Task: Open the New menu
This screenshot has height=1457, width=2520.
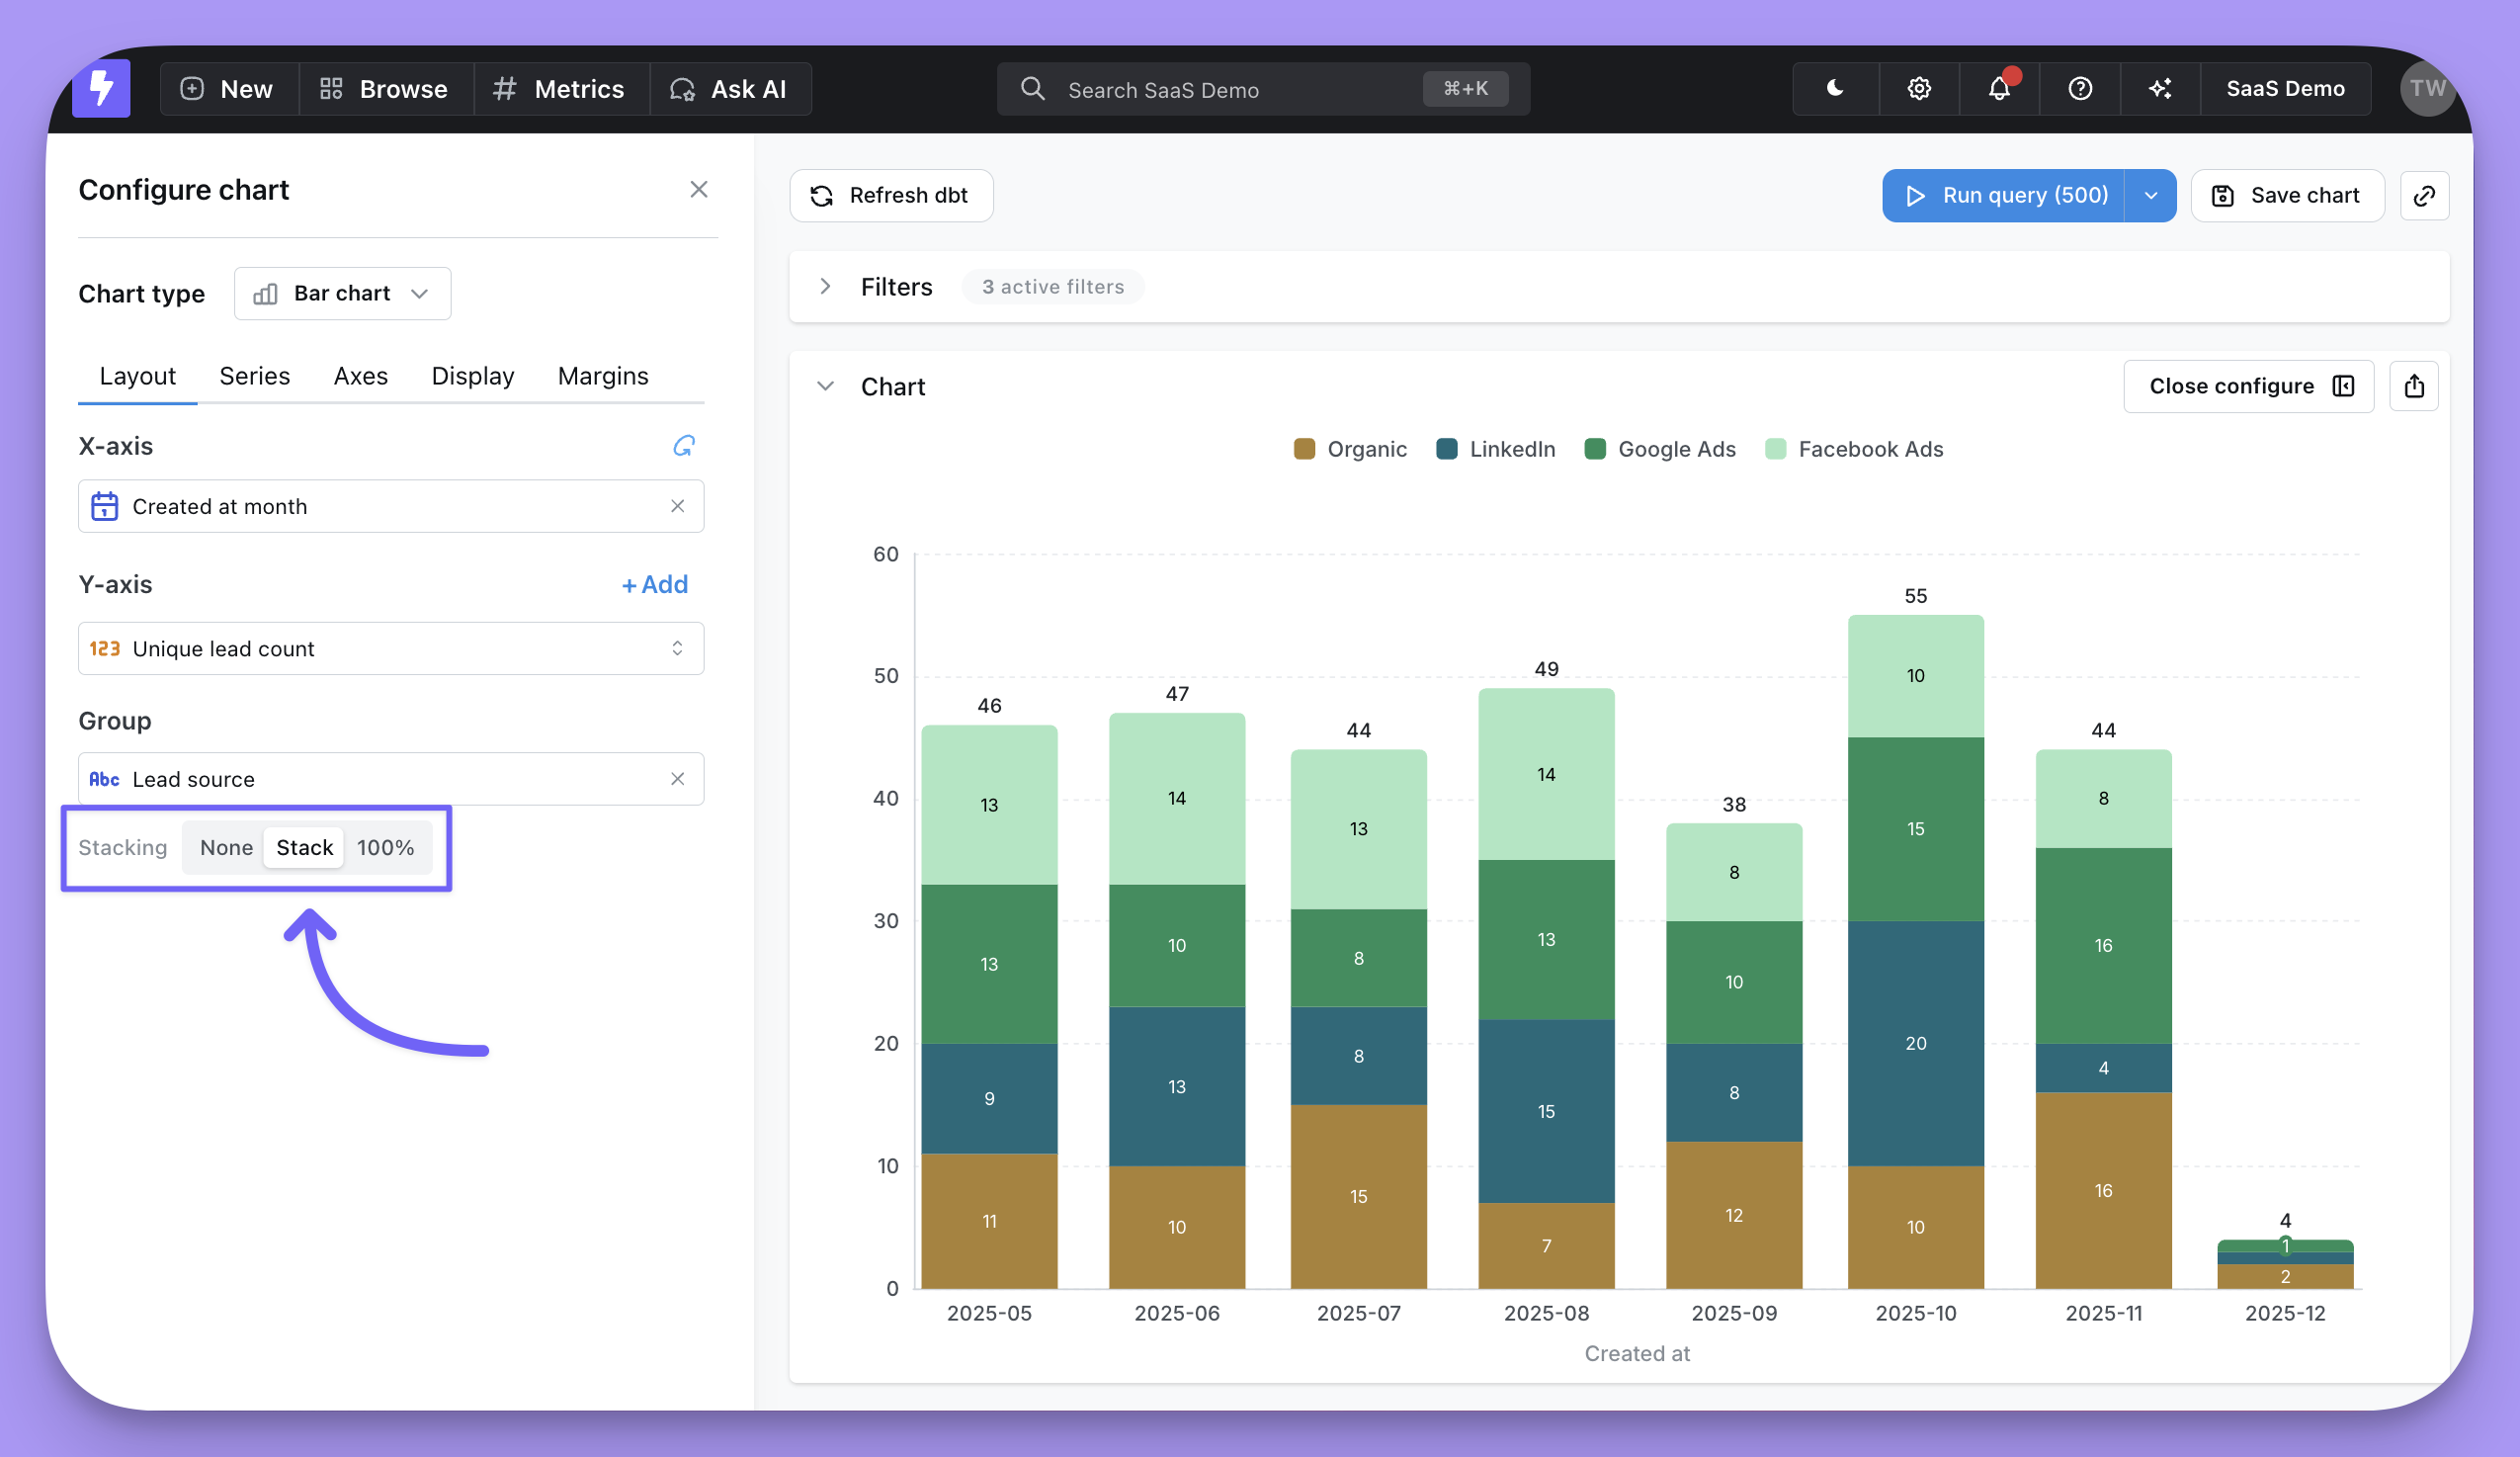Action: pyautogui.click(x=227, y=89)
